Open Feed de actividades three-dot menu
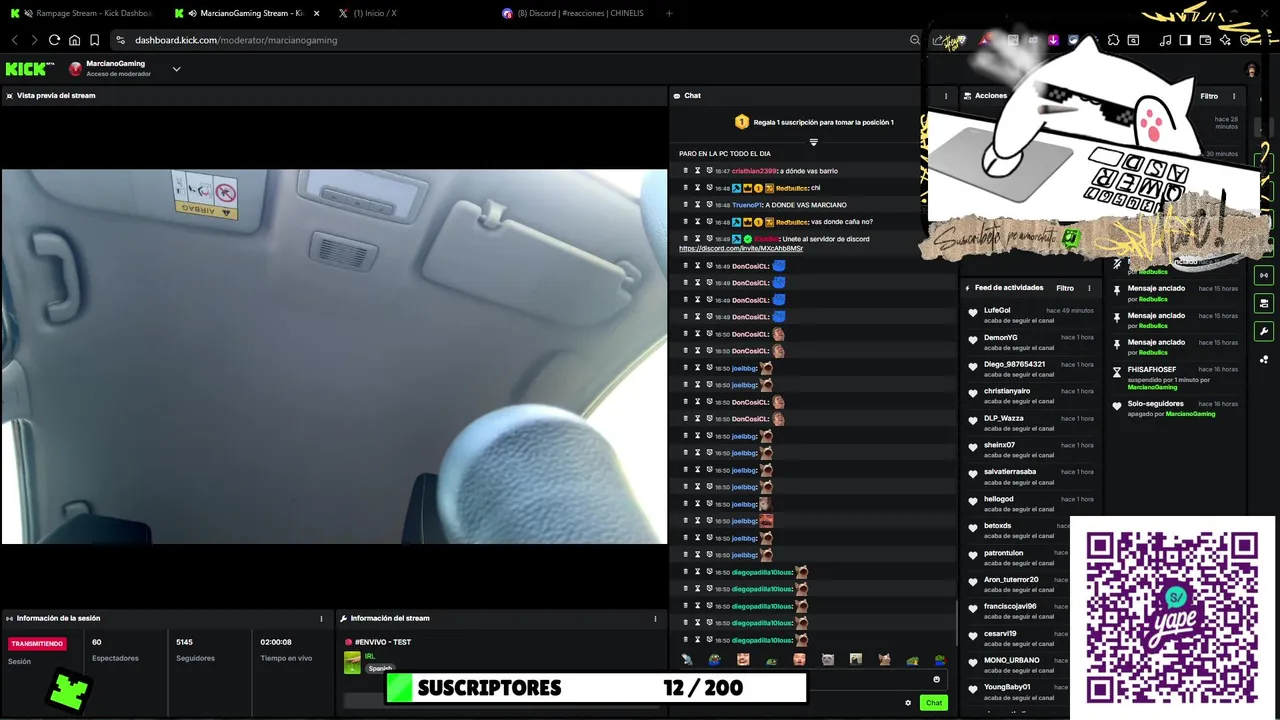The image size is (1280, 720). tap(1089, 288)
